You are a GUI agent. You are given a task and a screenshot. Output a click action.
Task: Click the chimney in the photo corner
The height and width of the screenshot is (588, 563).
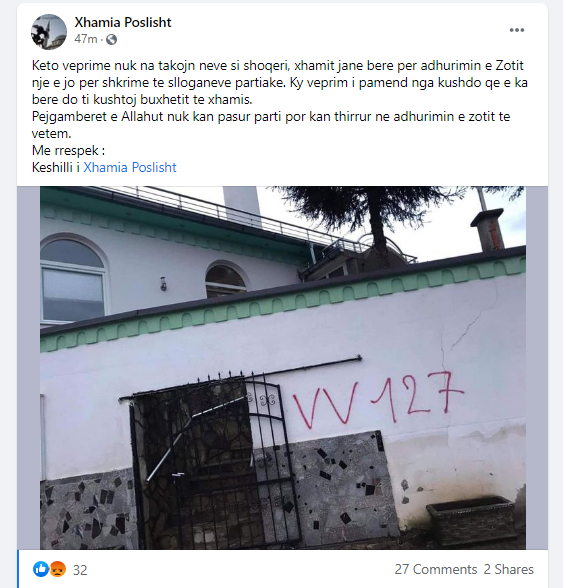pyautogui.click(x=489, y=230)
